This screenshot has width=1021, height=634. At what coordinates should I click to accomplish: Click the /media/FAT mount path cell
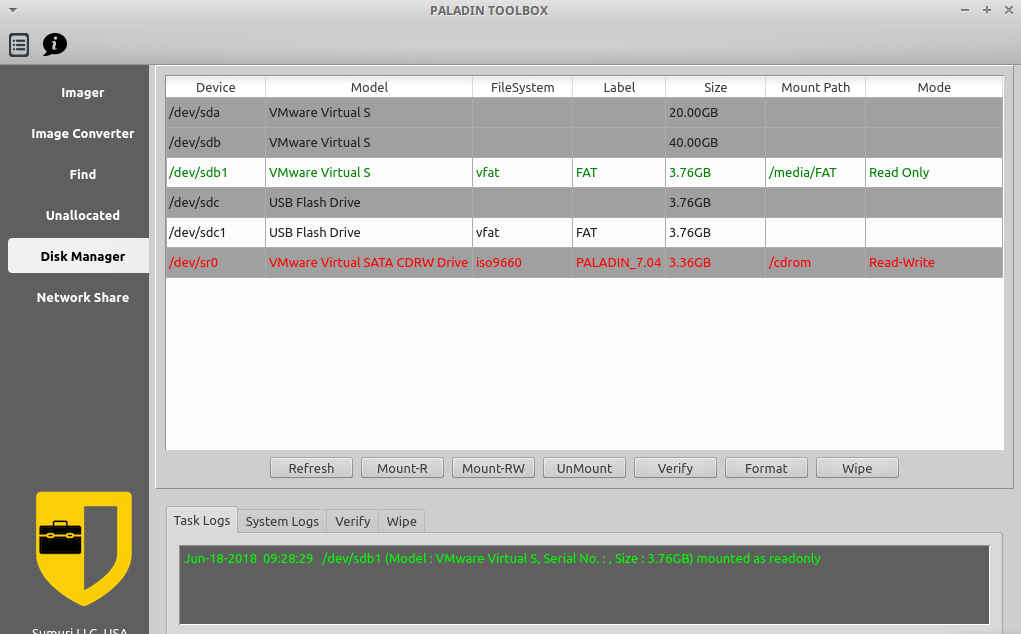pyautogui.click(x=815, y=172)
